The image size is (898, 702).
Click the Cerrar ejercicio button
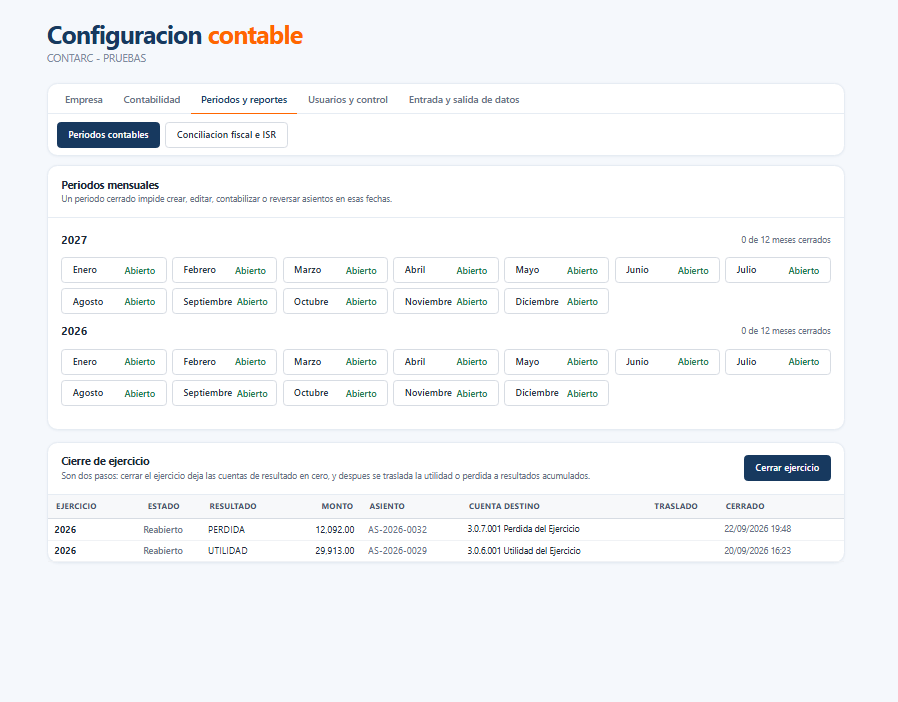tap(787, 468)
